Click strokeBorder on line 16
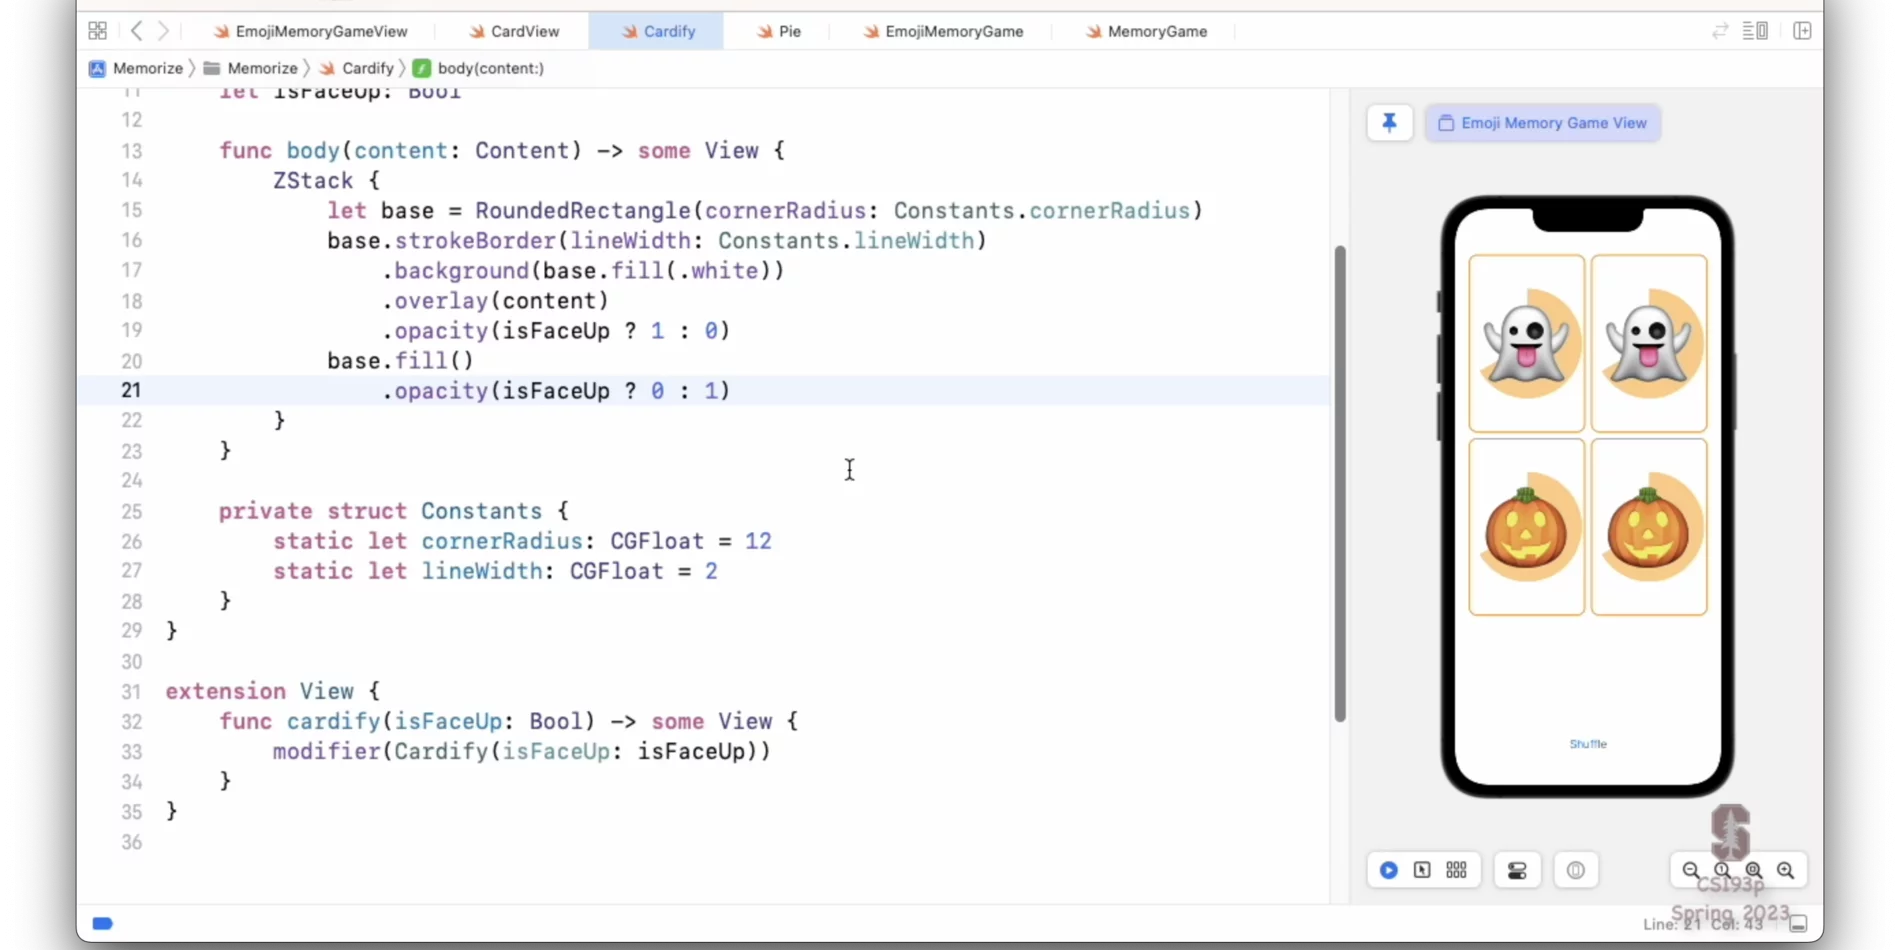The width and height of the screenshot is (1900, 950). tap(475, 241)
